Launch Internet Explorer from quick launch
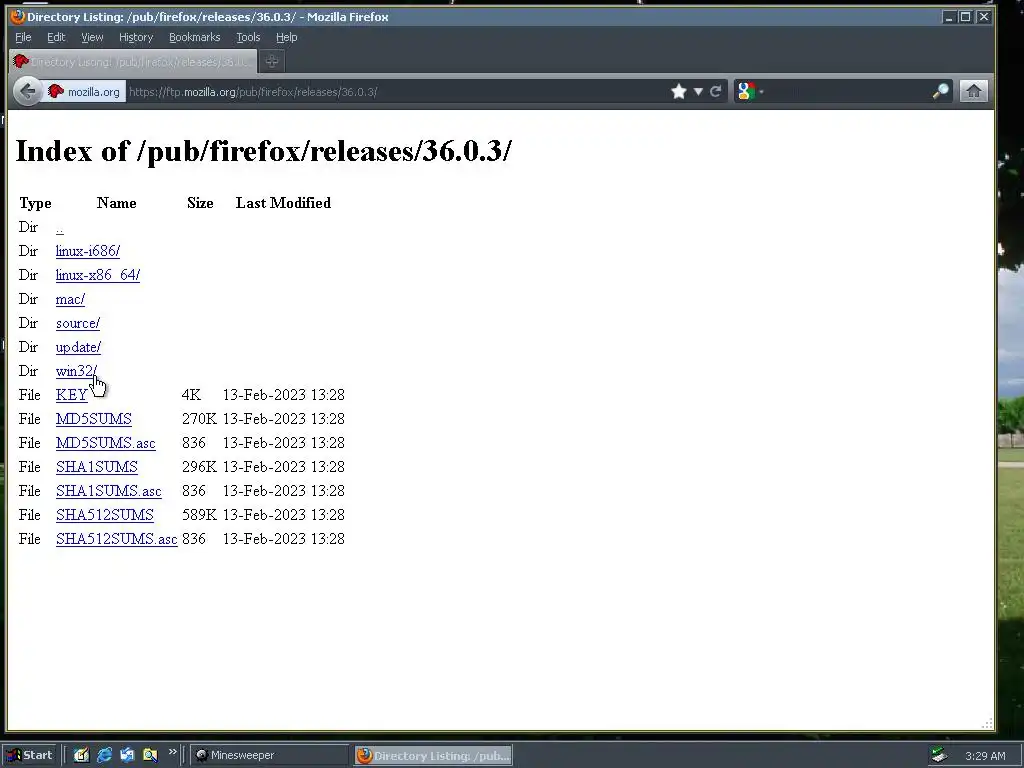The height and width of the screenshot is (768, 1024). click(104, 755)
